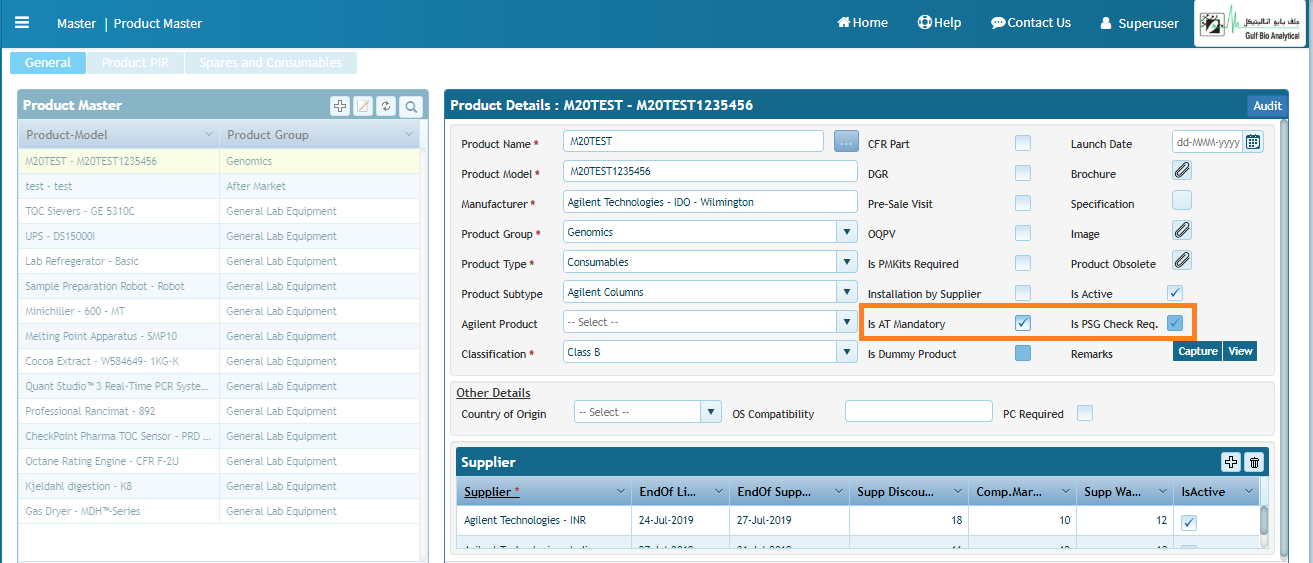Screen dimensions: 1313x563
Task: Switch to the Product PIR tab
Action: pyautogui.click(x=135, y=62)
